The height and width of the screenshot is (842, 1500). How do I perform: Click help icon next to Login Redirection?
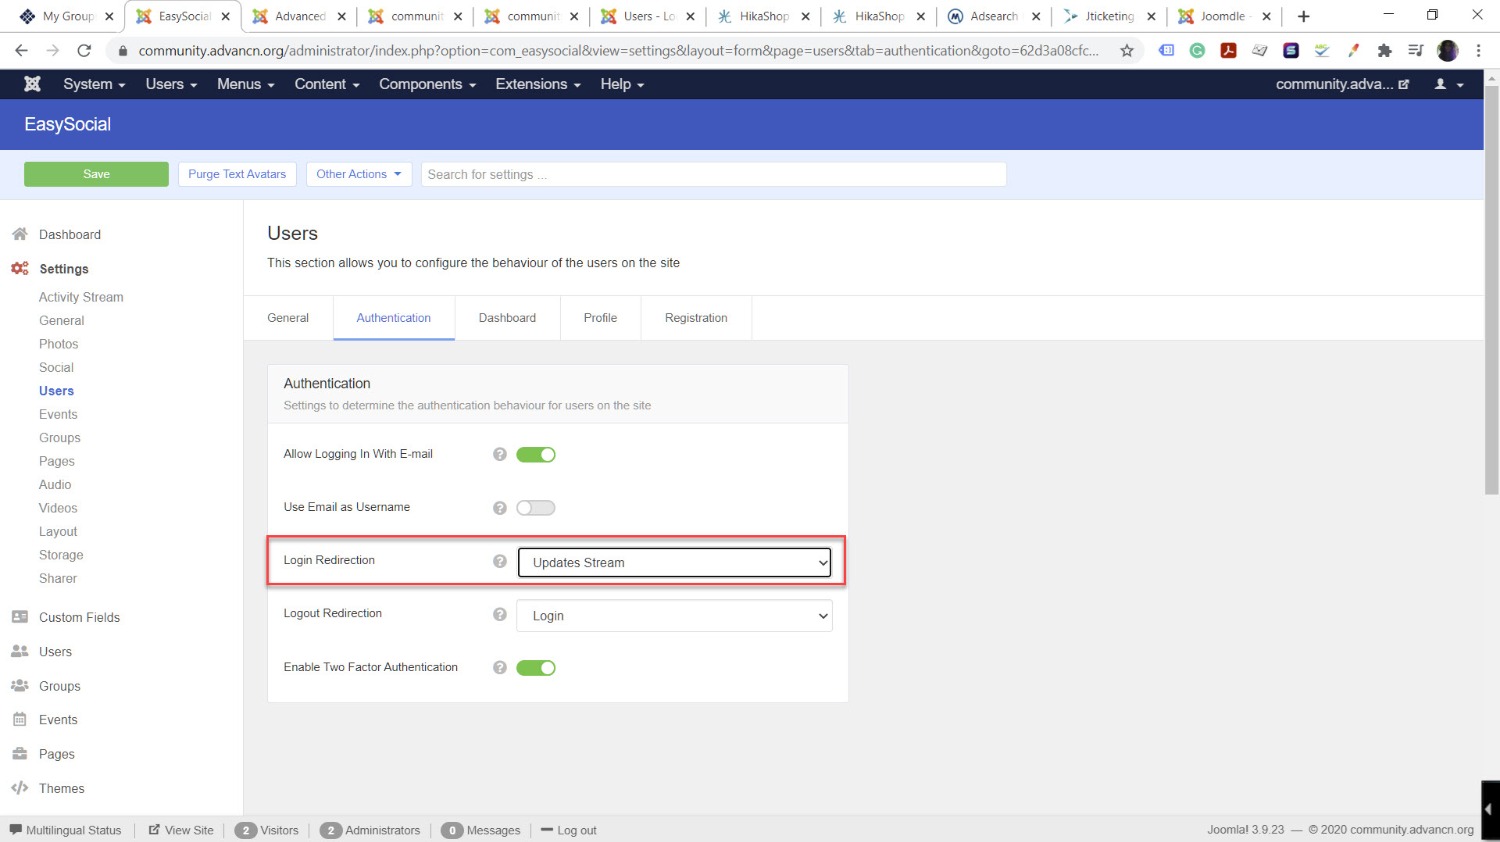click(x=500, y=561)
